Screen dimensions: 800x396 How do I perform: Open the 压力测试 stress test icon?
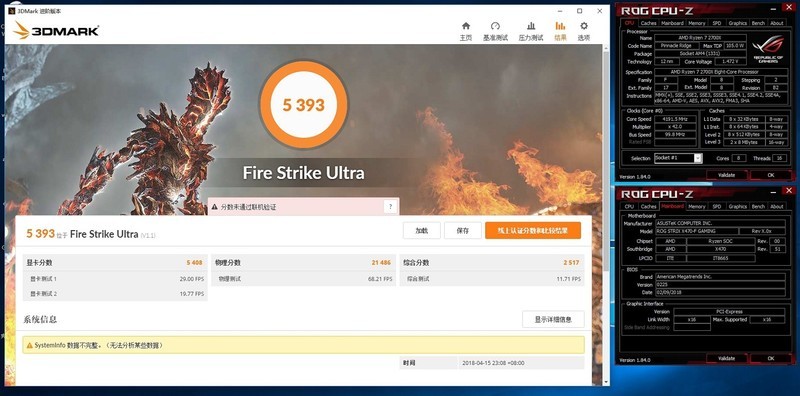coord(531,26)
